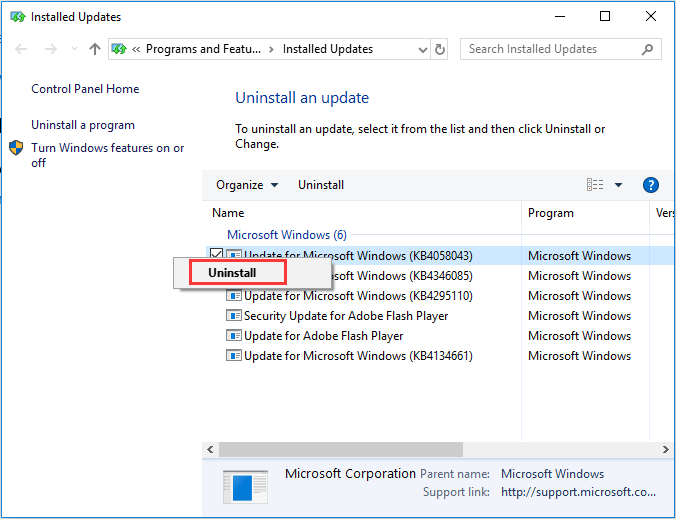Viewport: 676px width, 519px height.
Task: Expand the address bar history dropdown
Action: [423, 50]
